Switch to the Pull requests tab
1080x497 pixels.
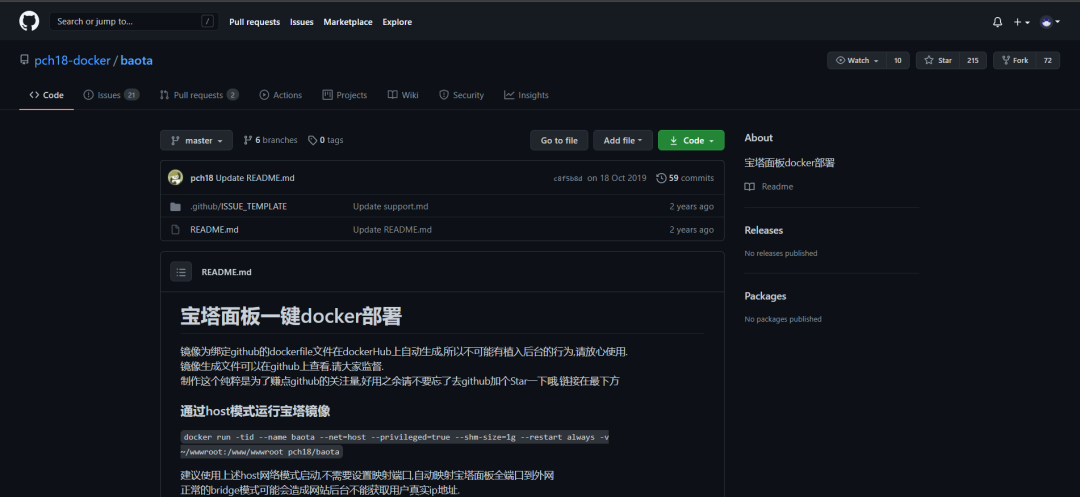click(x=198, y=95)
